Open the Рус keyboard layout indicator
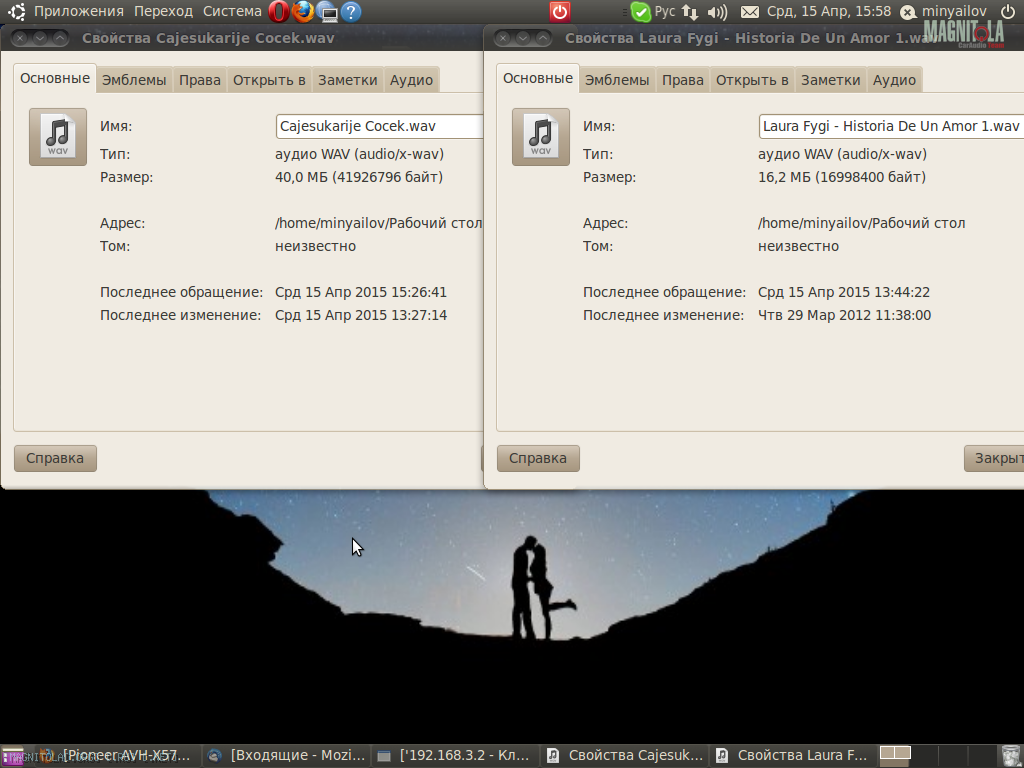The image size is (1024, 768). 665,12
